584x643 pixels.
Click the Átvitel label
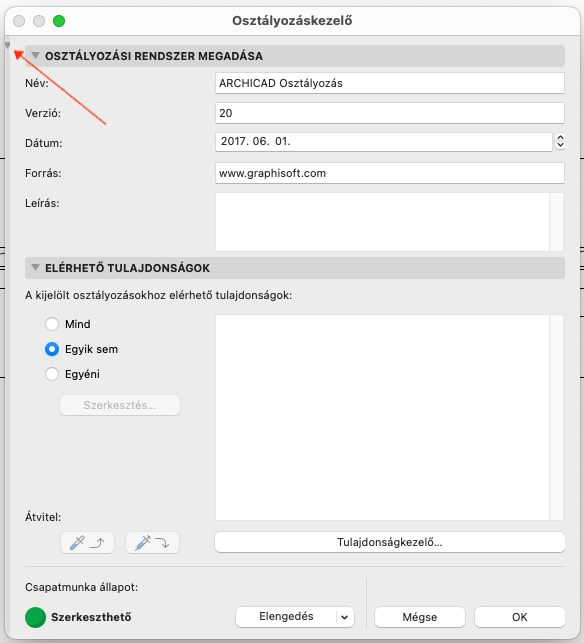[43, 517]
